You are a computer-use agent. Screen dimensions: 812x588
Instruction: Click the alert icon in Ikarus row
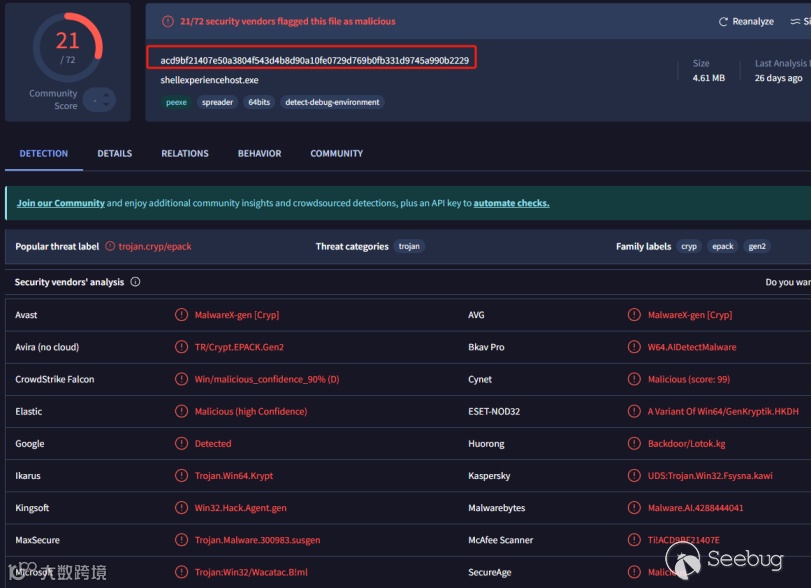(x=181, y=475)
